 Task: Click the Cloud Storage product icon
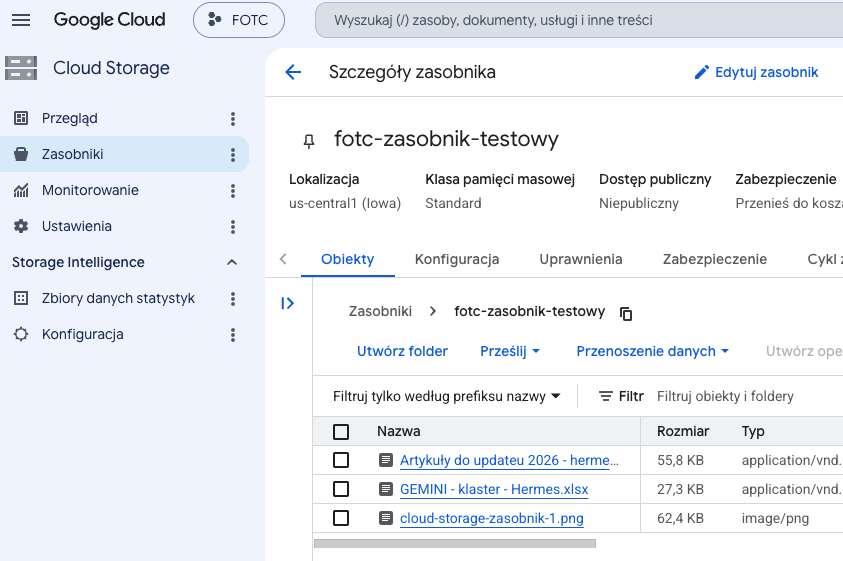tap(21, 68)
